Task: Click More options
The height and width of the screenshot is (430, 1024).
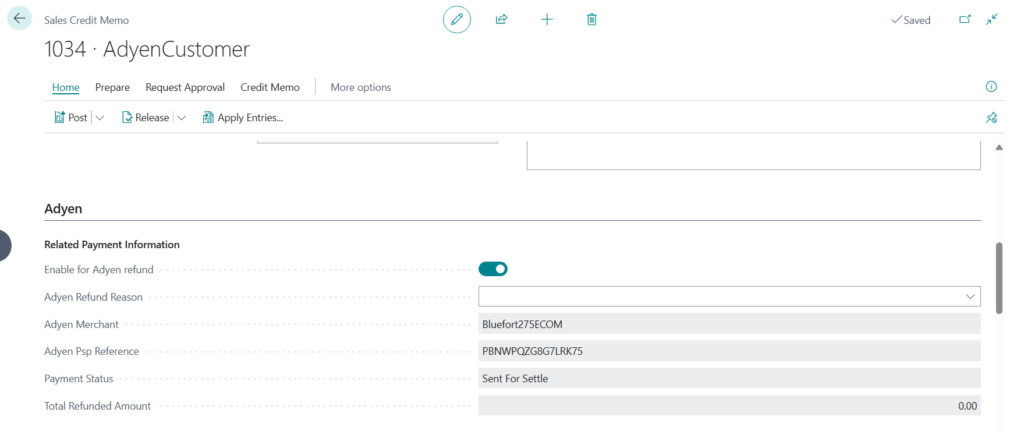Action: pyautogui.click(x=361, y=87)
